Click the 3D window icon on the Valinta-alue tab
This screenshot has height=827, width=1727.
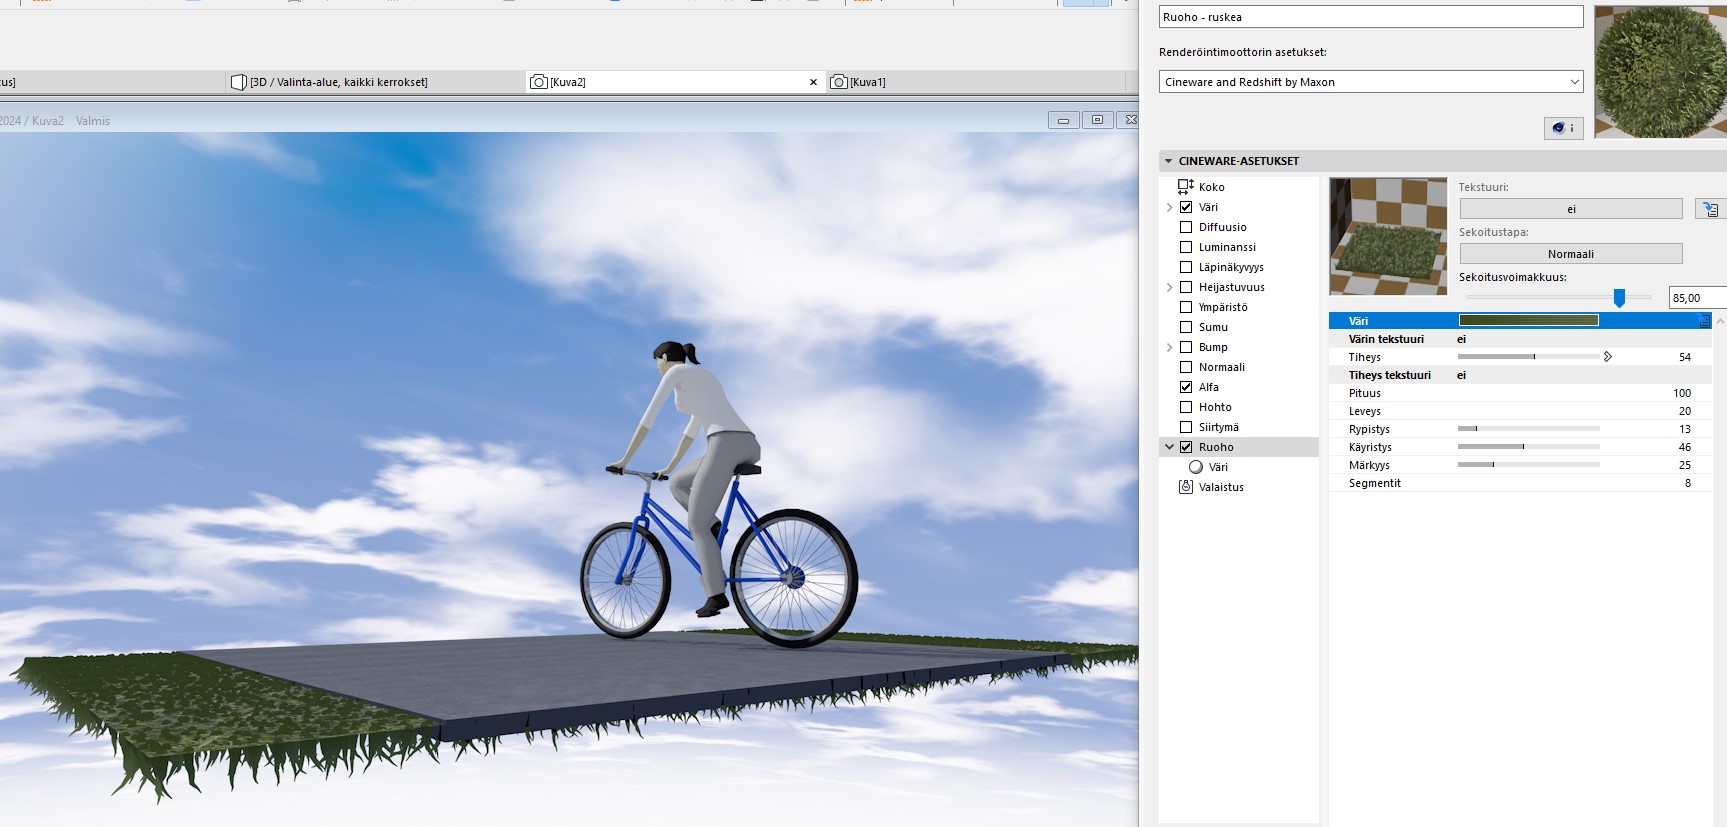click(238, 82)
